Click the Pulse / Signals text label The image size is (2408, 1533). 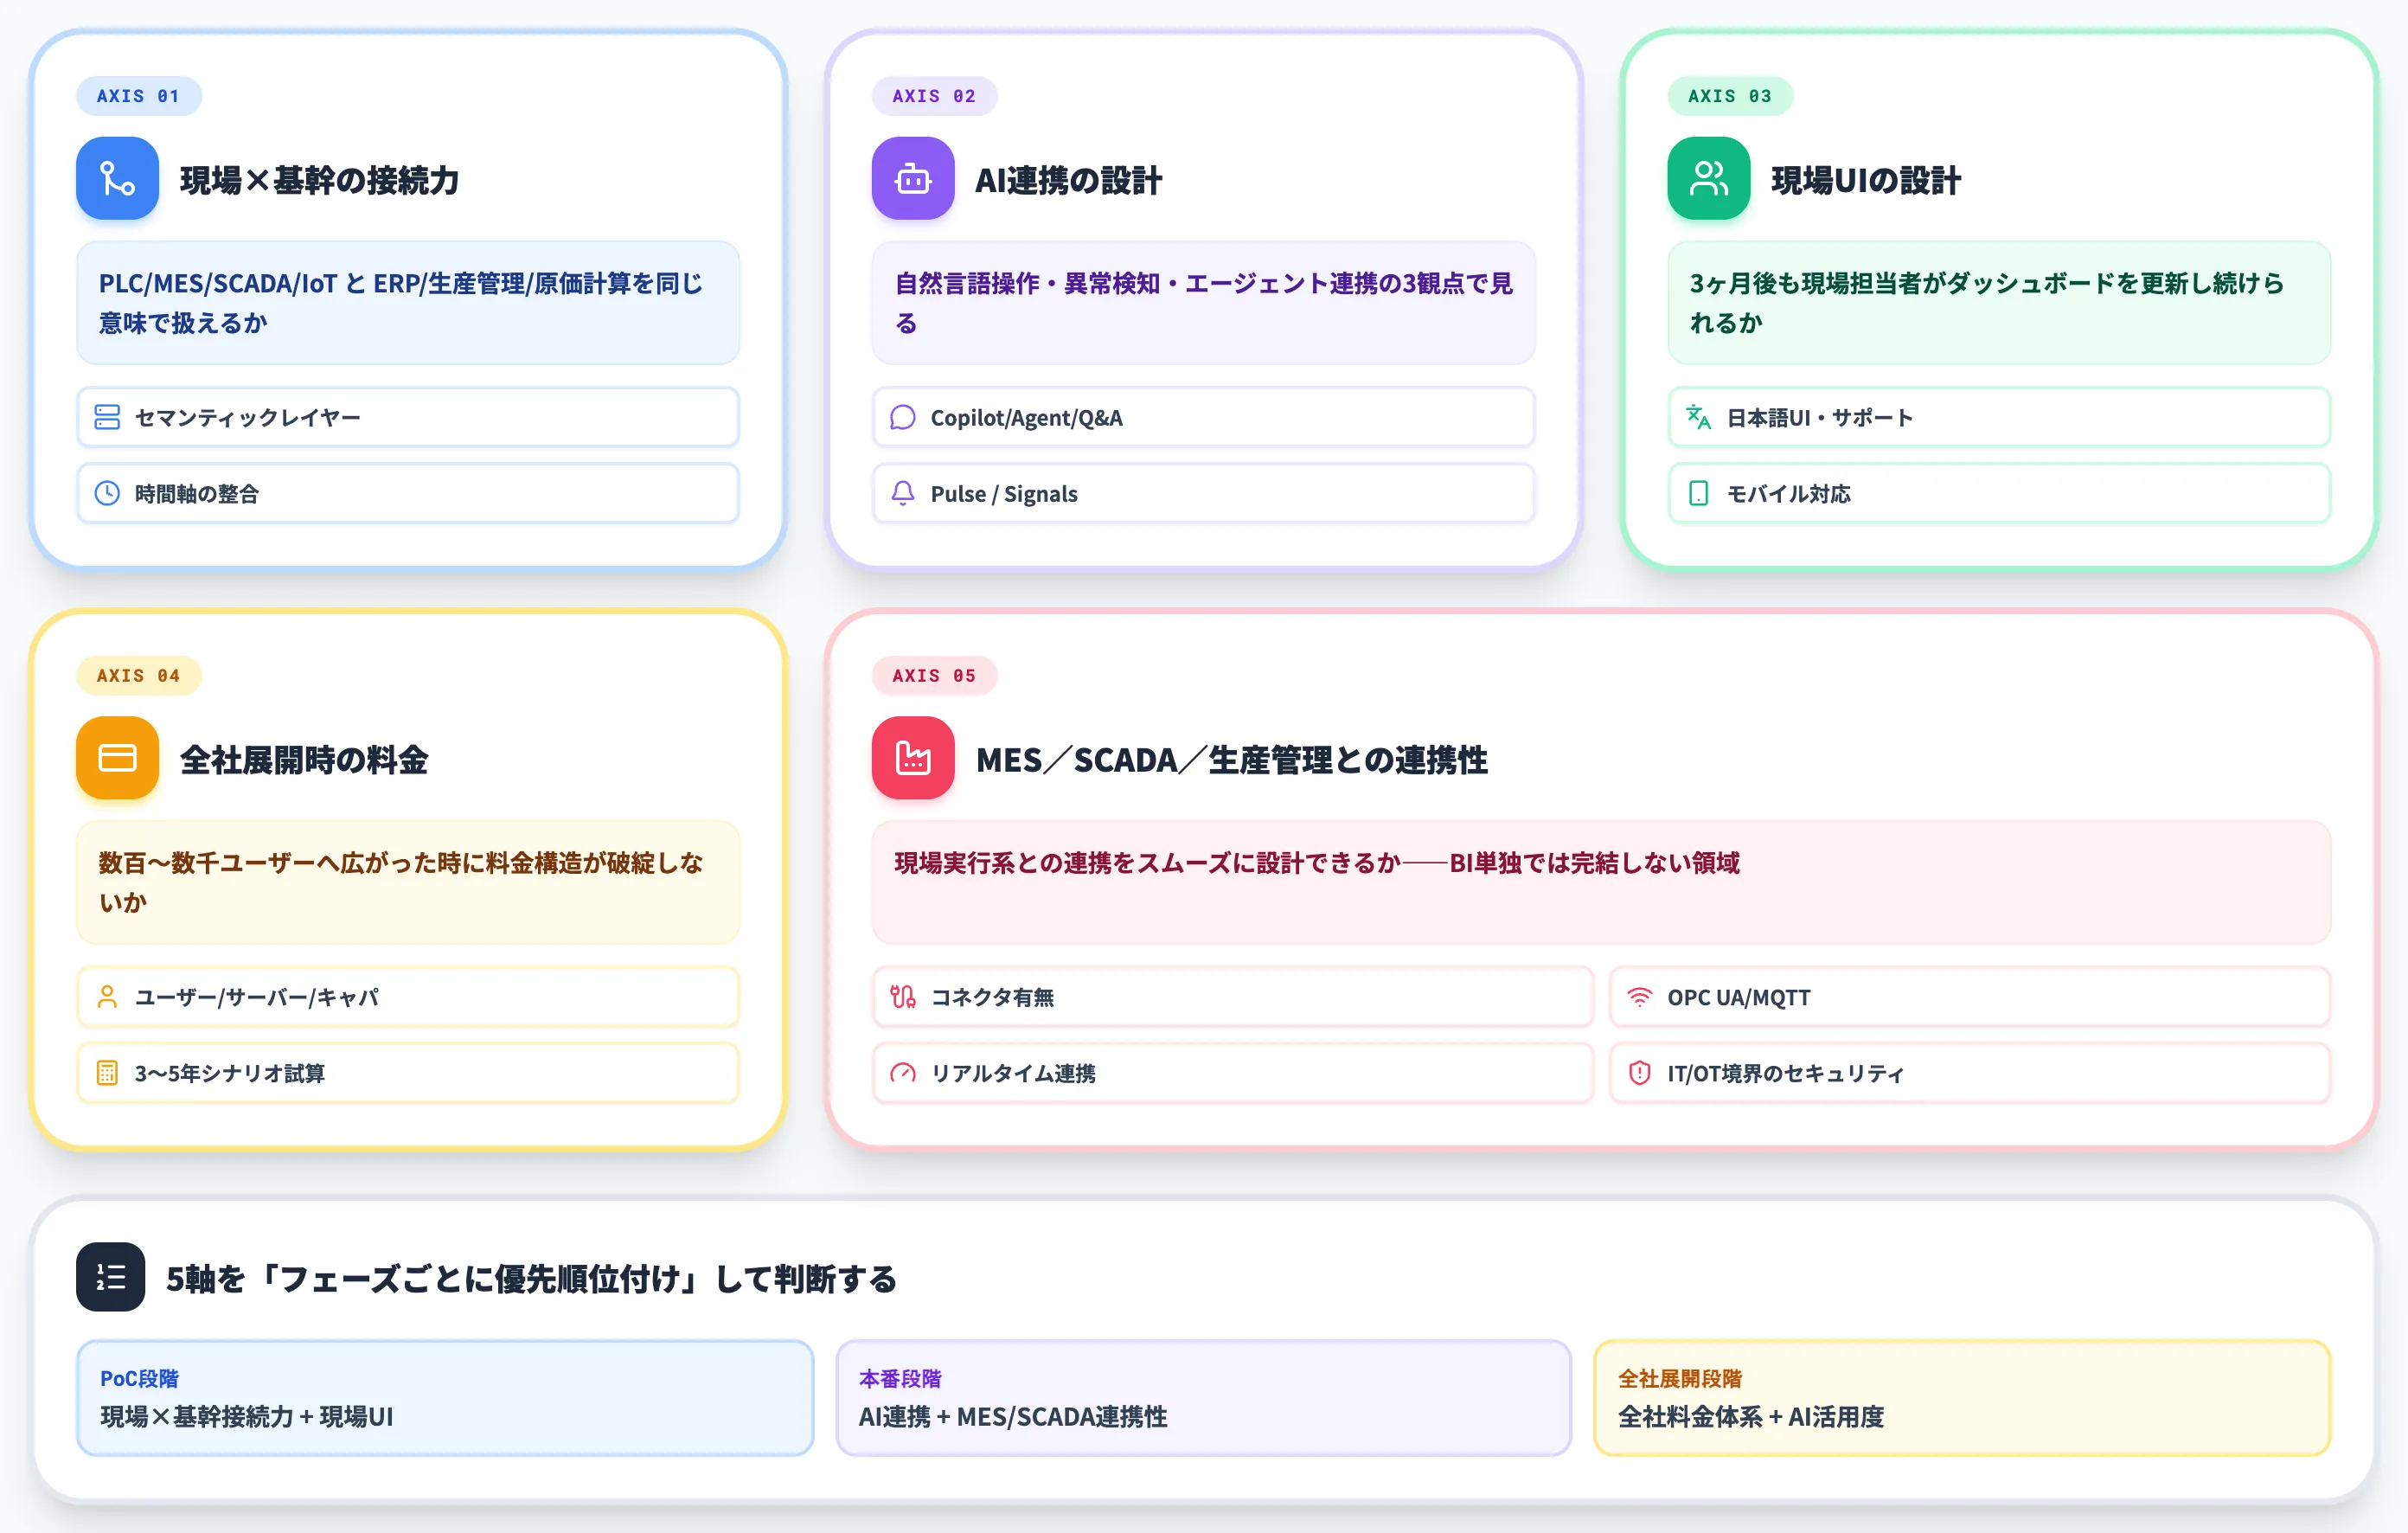[x=1004, y=494]
